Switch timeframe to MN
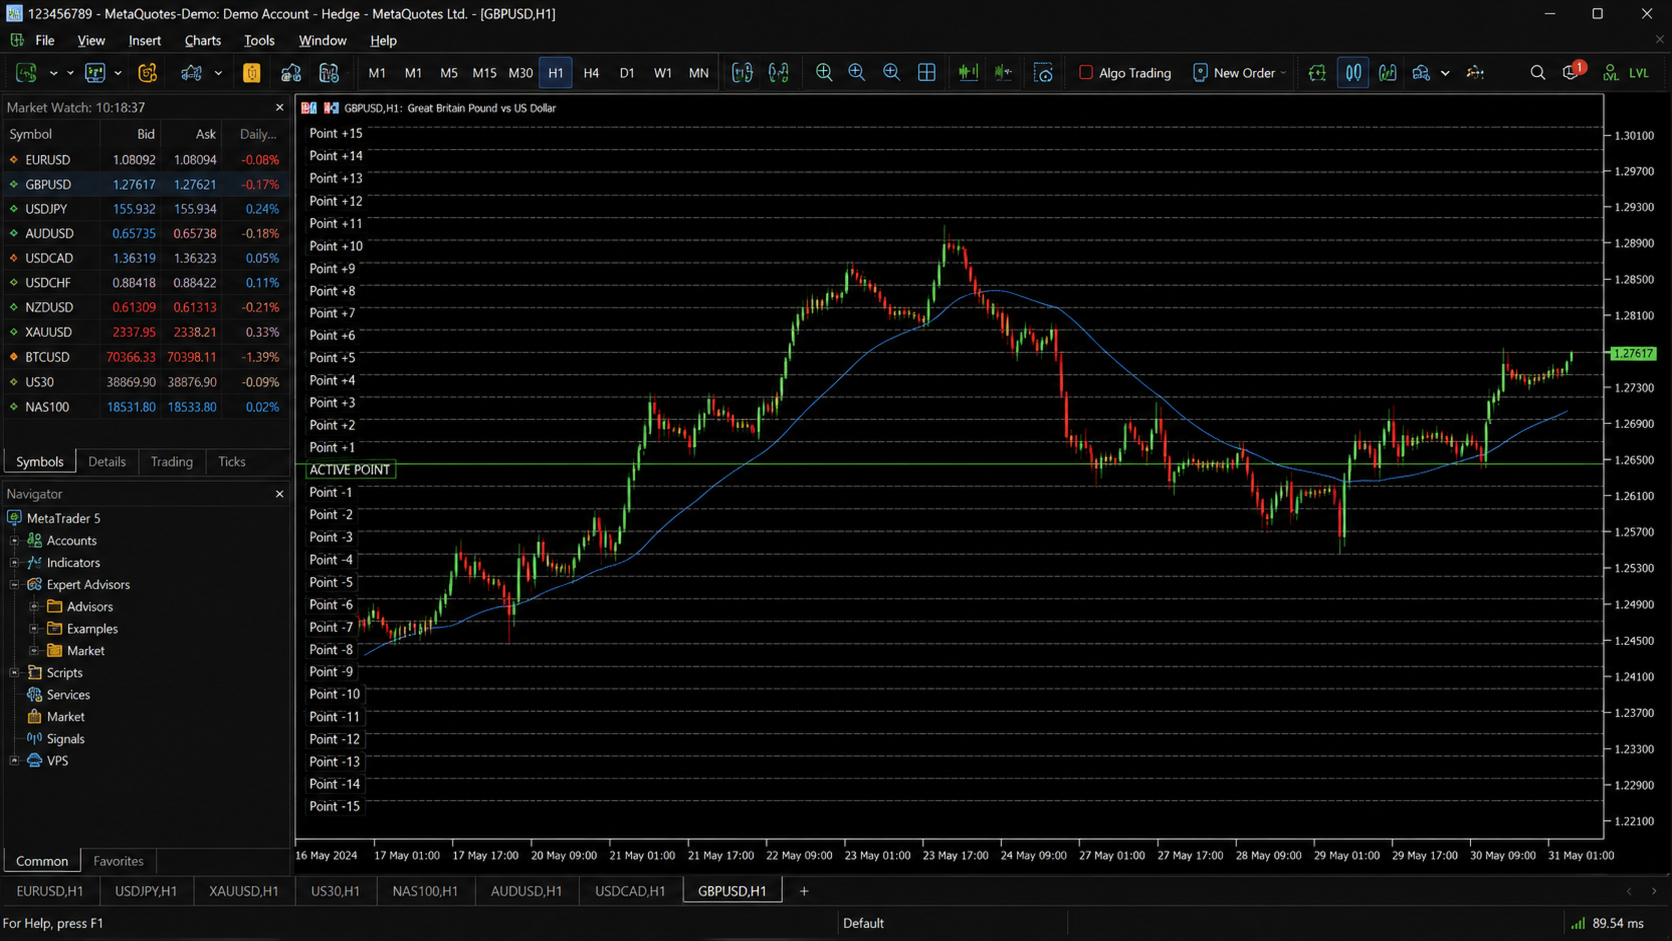This screenshot has width=1672, height=941. pos(698,73)
